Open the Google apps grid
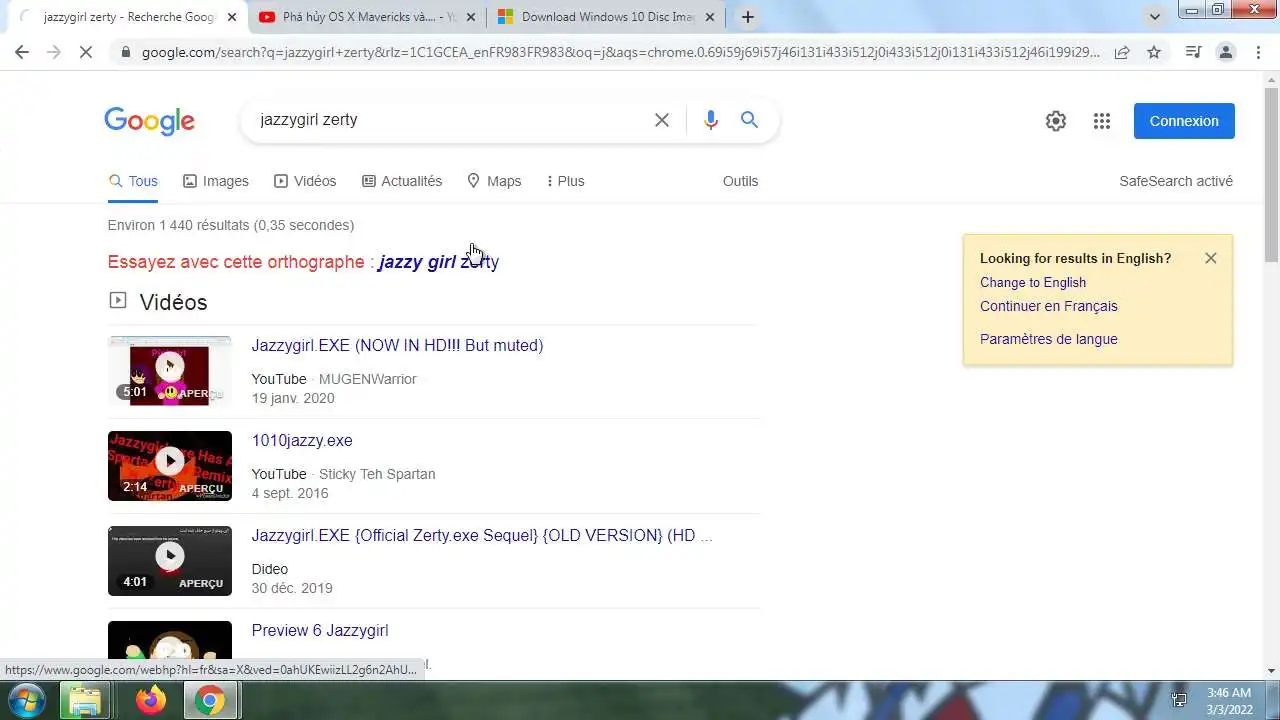Image resolution: width=1280 pixels, height=720 pixels. pos(1102,121)
